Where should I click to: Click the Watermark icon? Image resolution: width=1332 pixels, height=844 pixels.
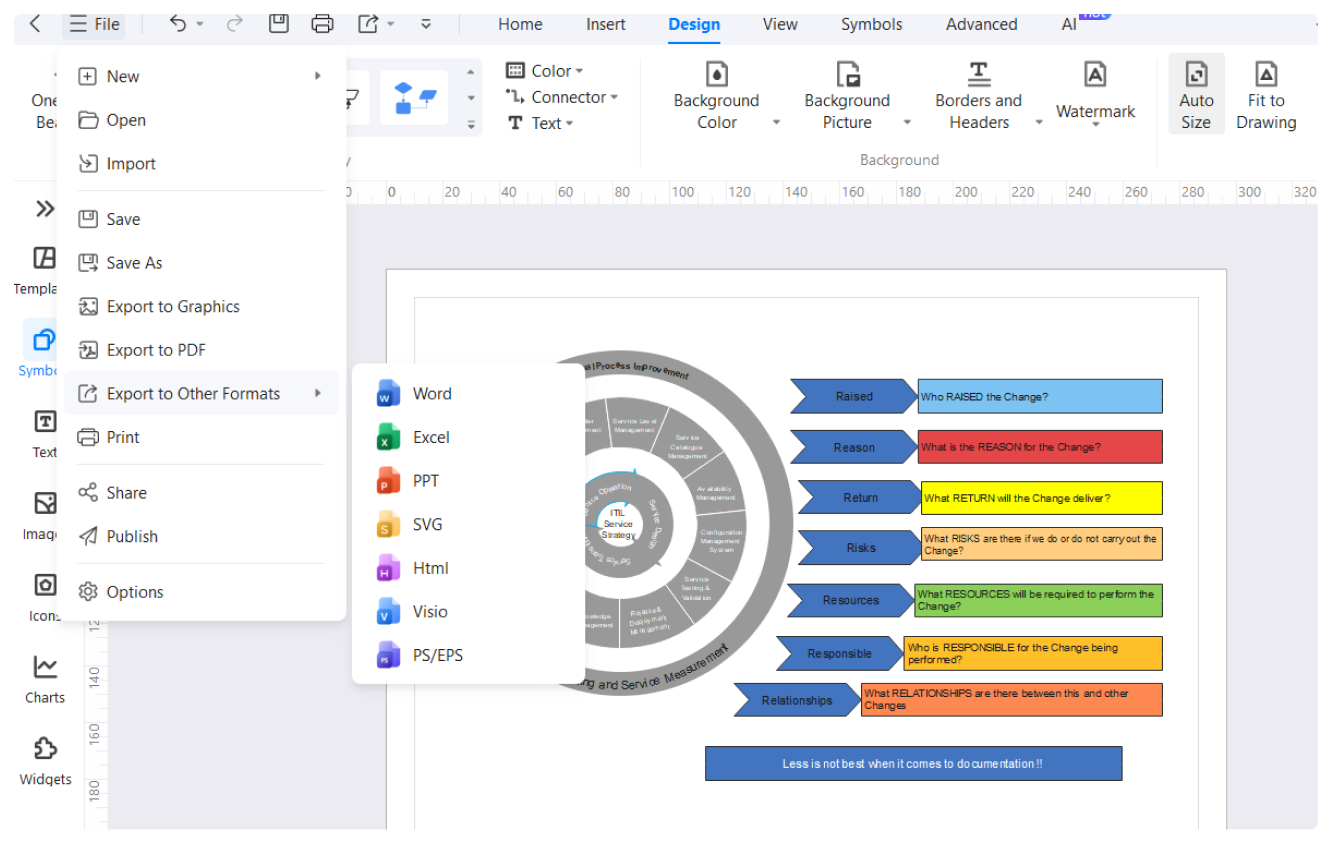pyautogui.click(x=1095, y=74)
